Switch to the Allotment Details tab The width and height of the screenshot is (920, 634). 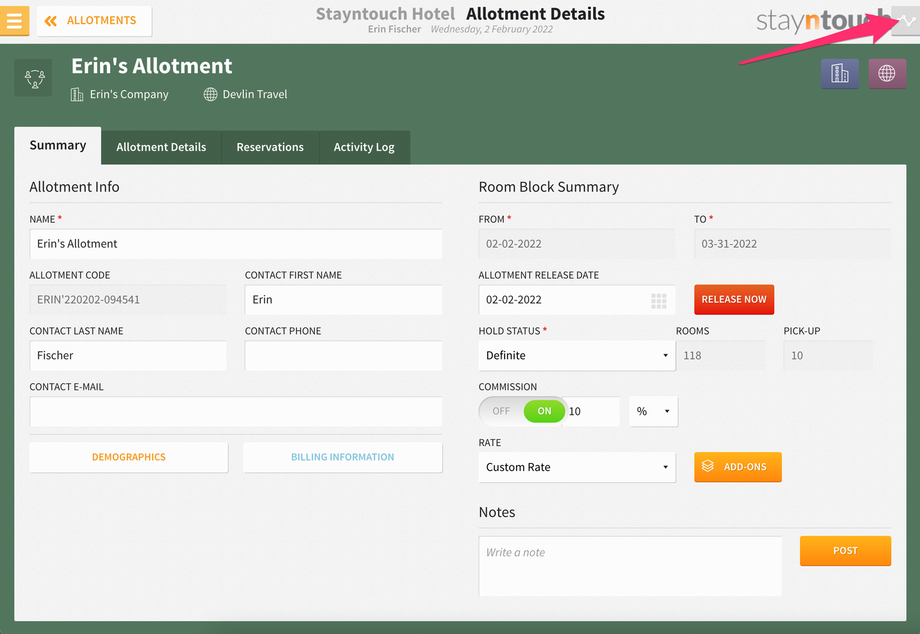[161, 147]
